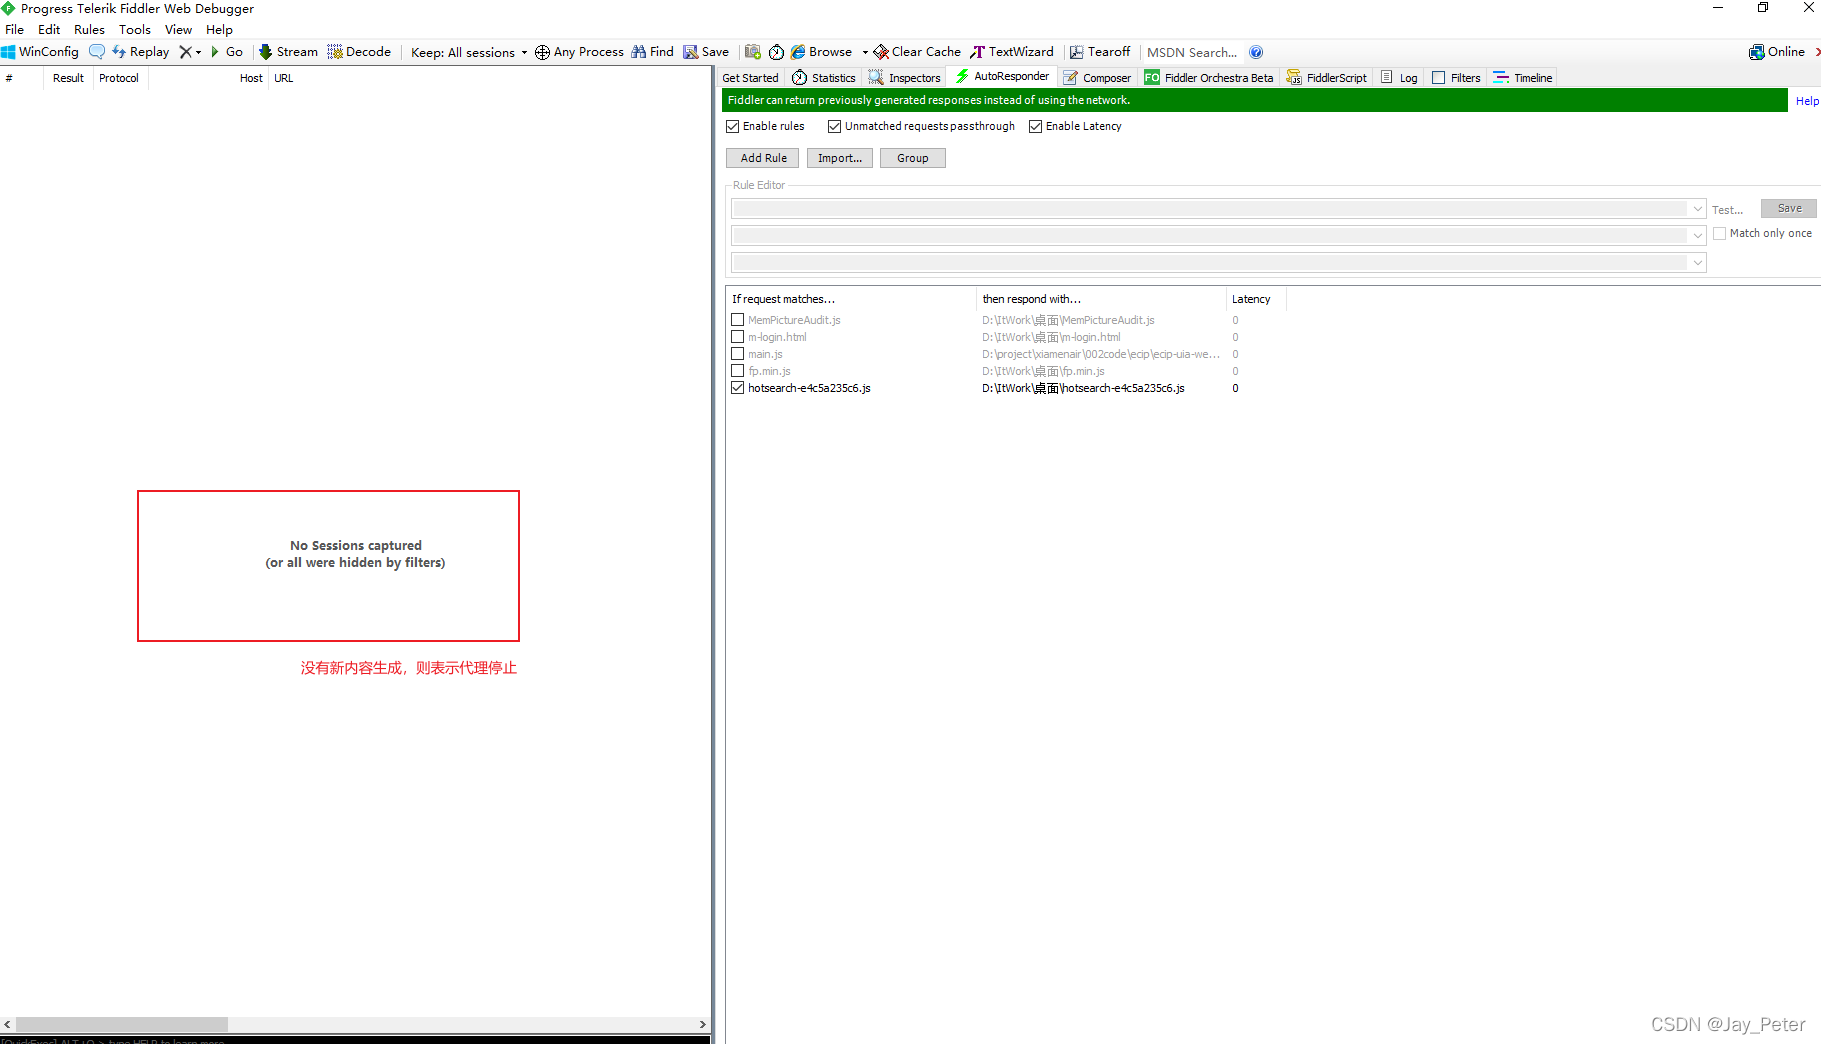The image size is (1821, 1044).
Task: Open the Composer tab
Action: (1098, 78)
